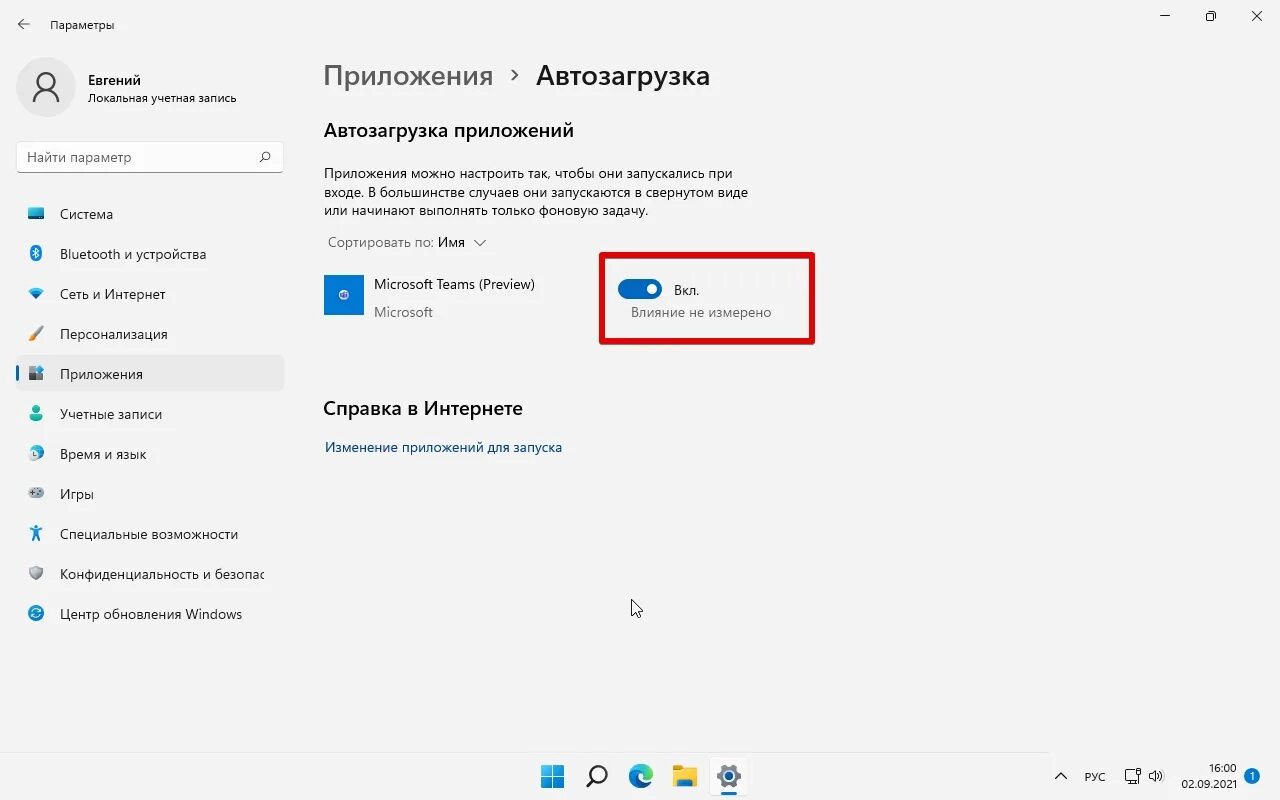The height and width of the screenshot is (800, 1280).
Task: Click the Найти параметр search field
Action: click(150, 157)
